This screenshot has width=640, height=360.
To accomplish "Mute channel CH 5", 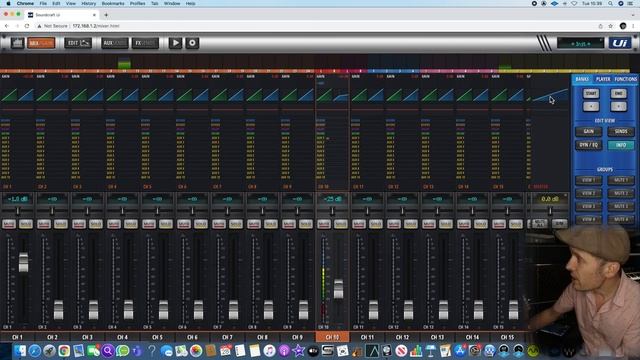I will [x=149, y=224].
